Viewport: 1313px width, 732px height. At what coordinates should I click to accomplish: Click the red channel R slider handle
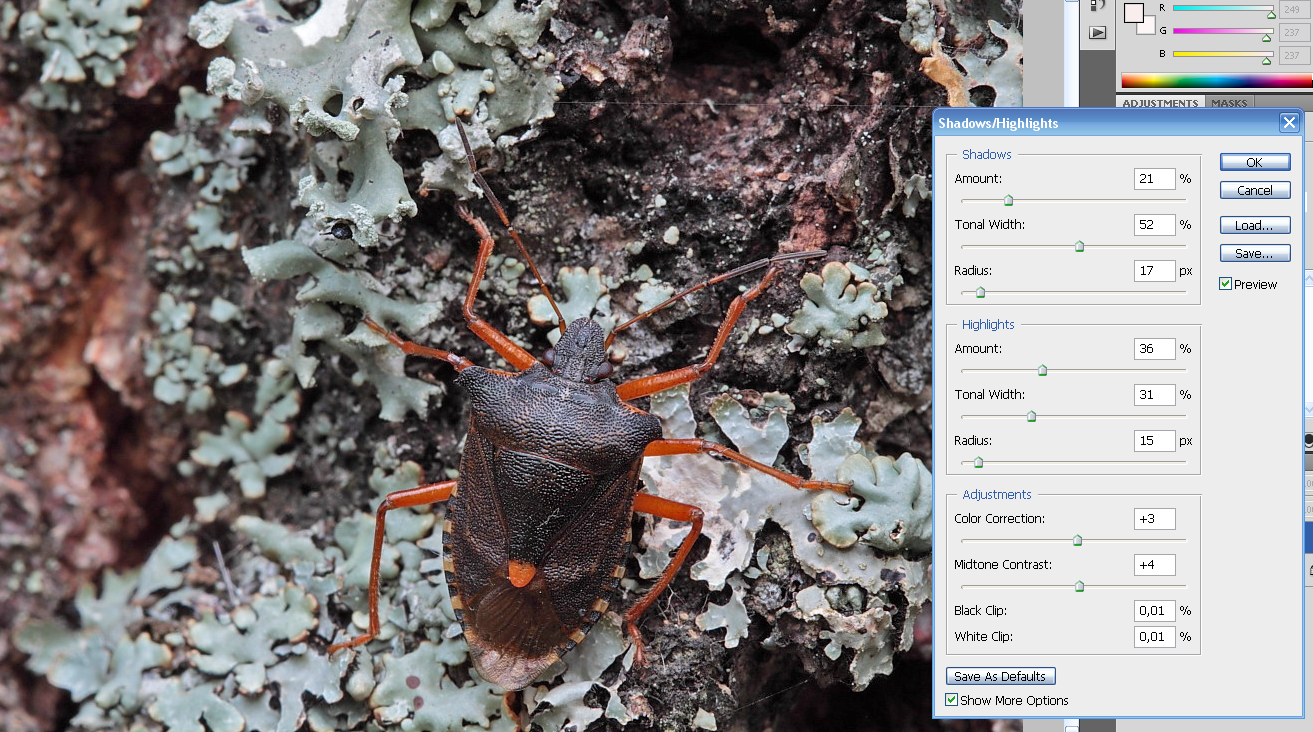pos(1271,14)
